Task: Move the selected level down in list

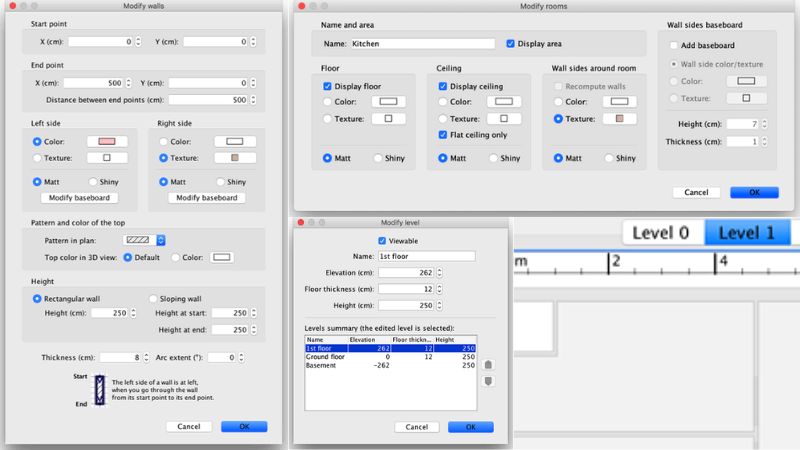Action: point(488,381)
